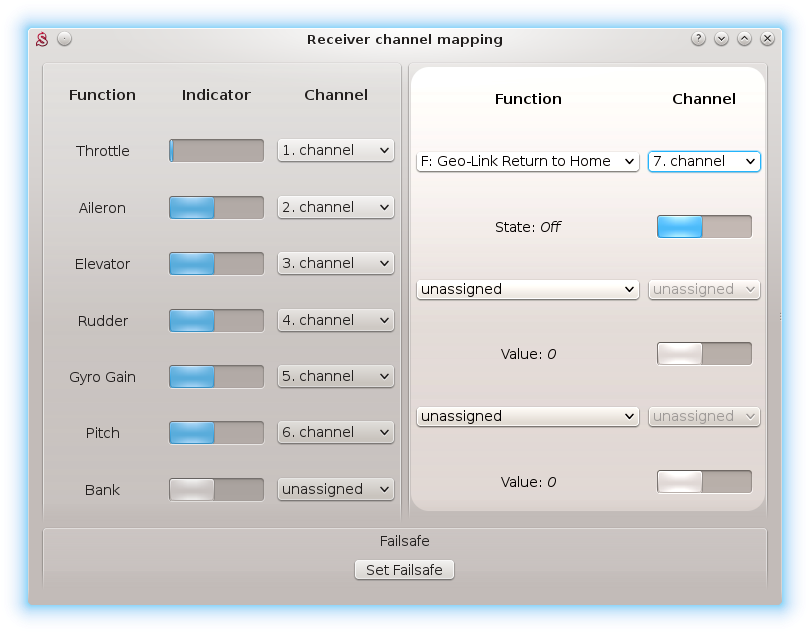Viewport: 809px width, 632px height.
Task: Click the Gyro Gain indicator bar
Action: click(217, 377)
